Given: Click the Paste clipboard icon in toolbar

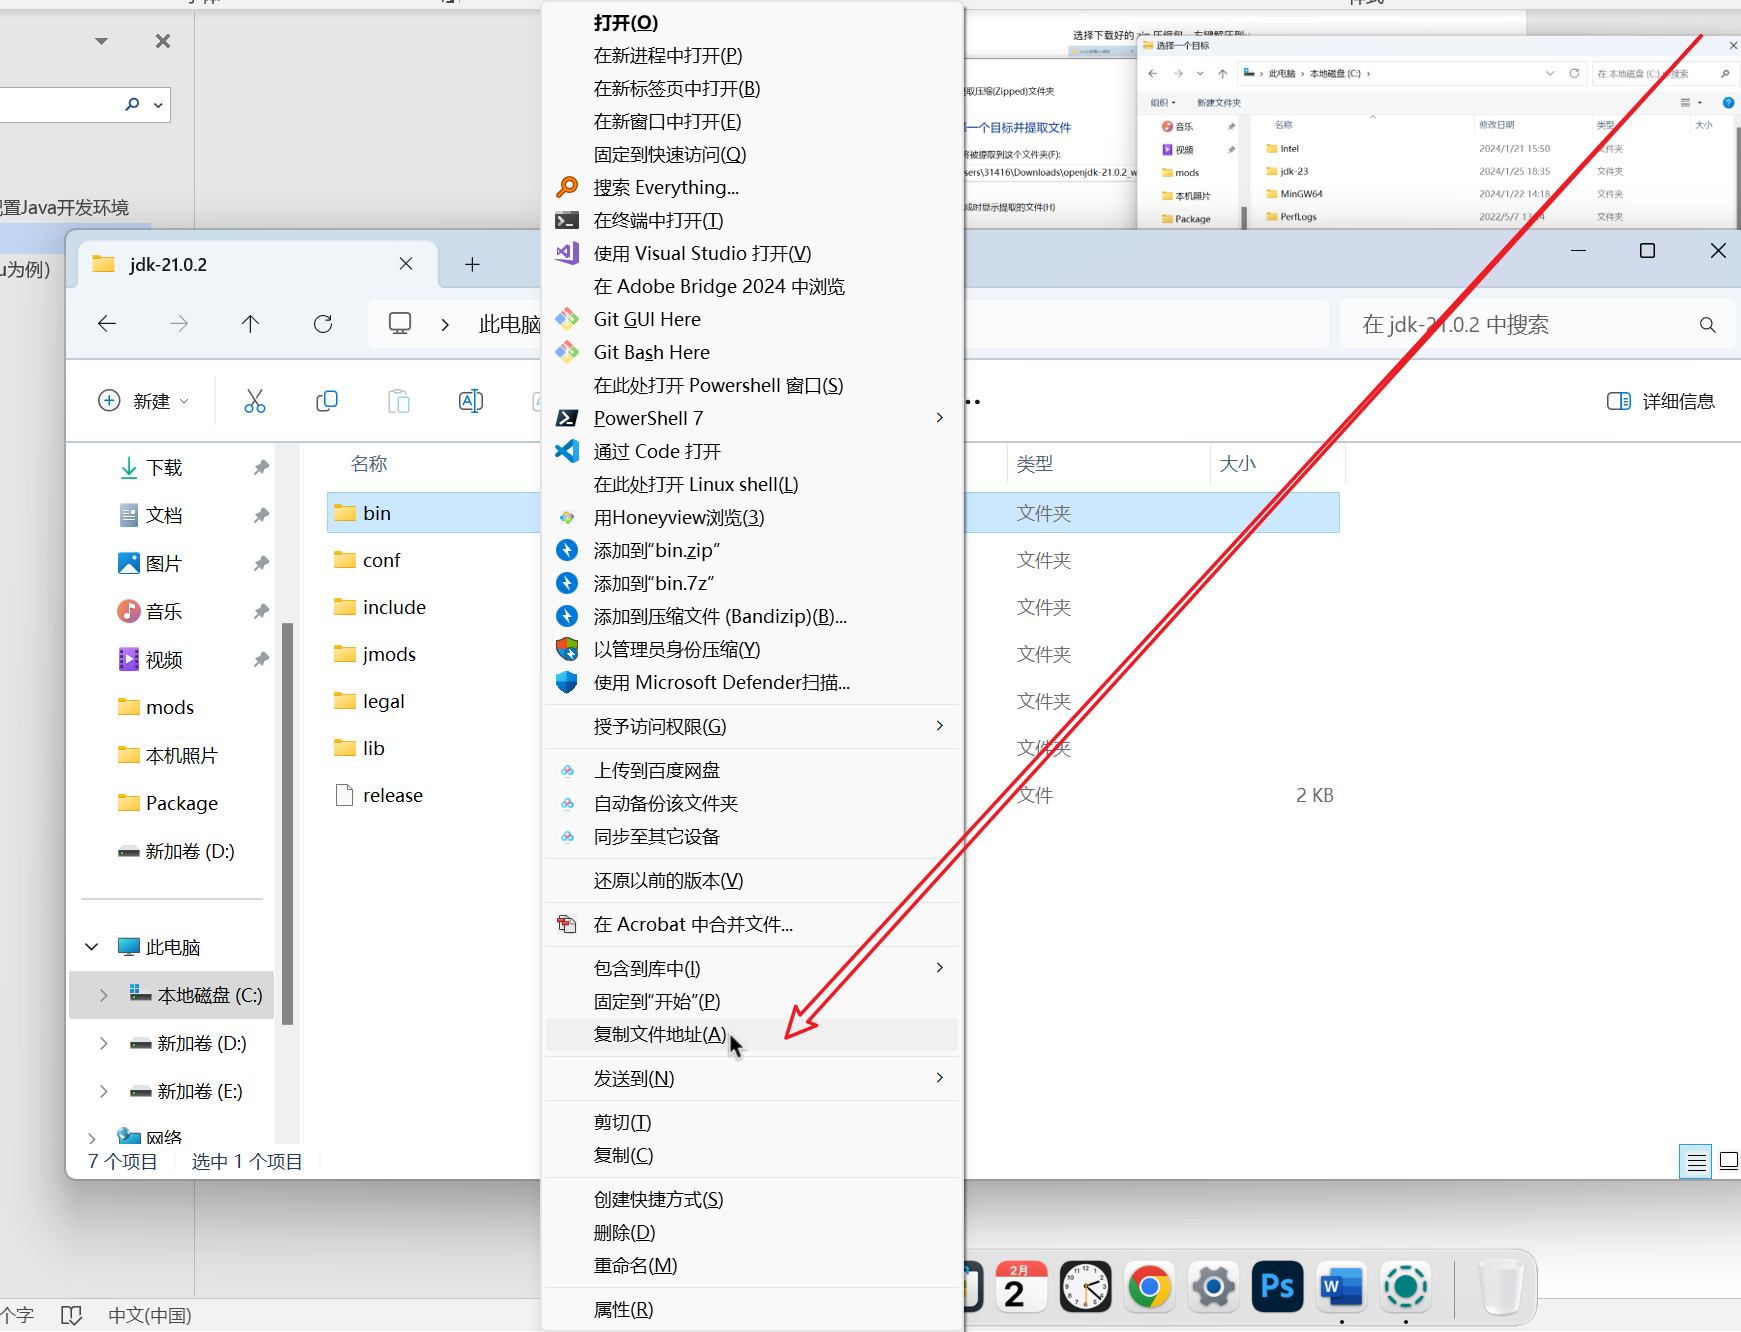Looking at the screenshot, I should tap(399, 401).
